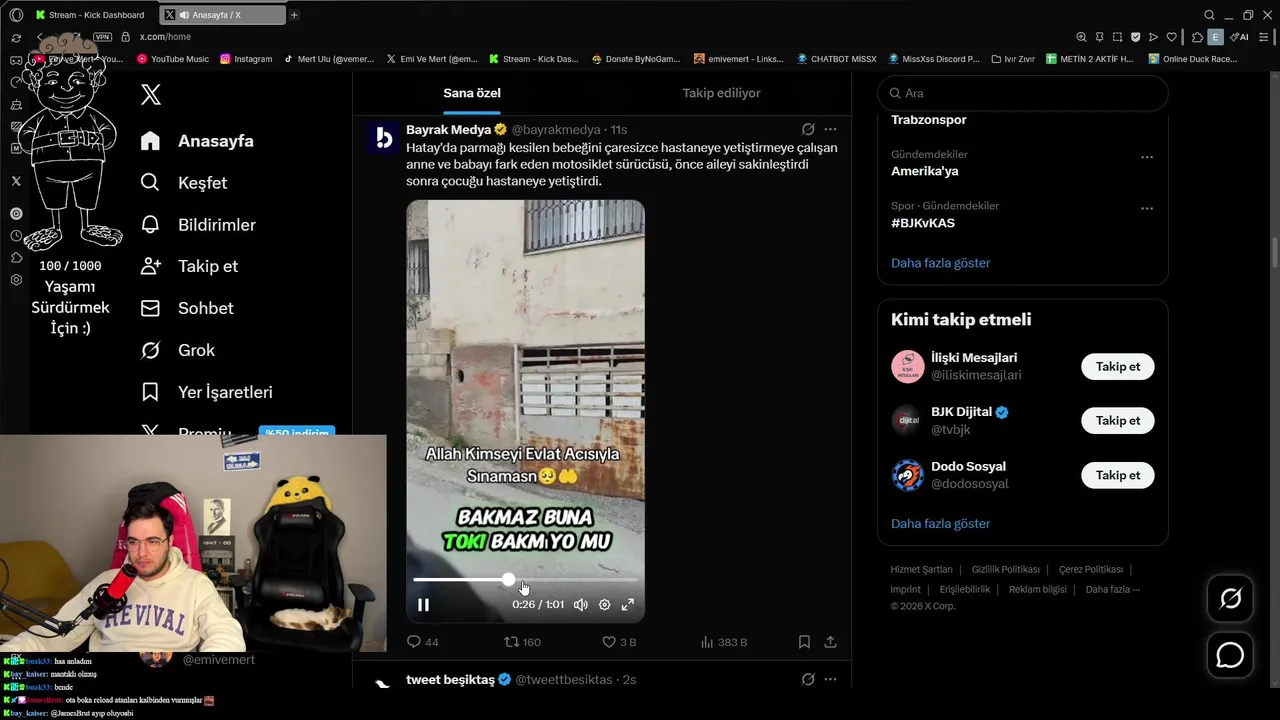Like the Bayrak Medya tweet
Screen dimensions: 1280x720
[618, 642]
